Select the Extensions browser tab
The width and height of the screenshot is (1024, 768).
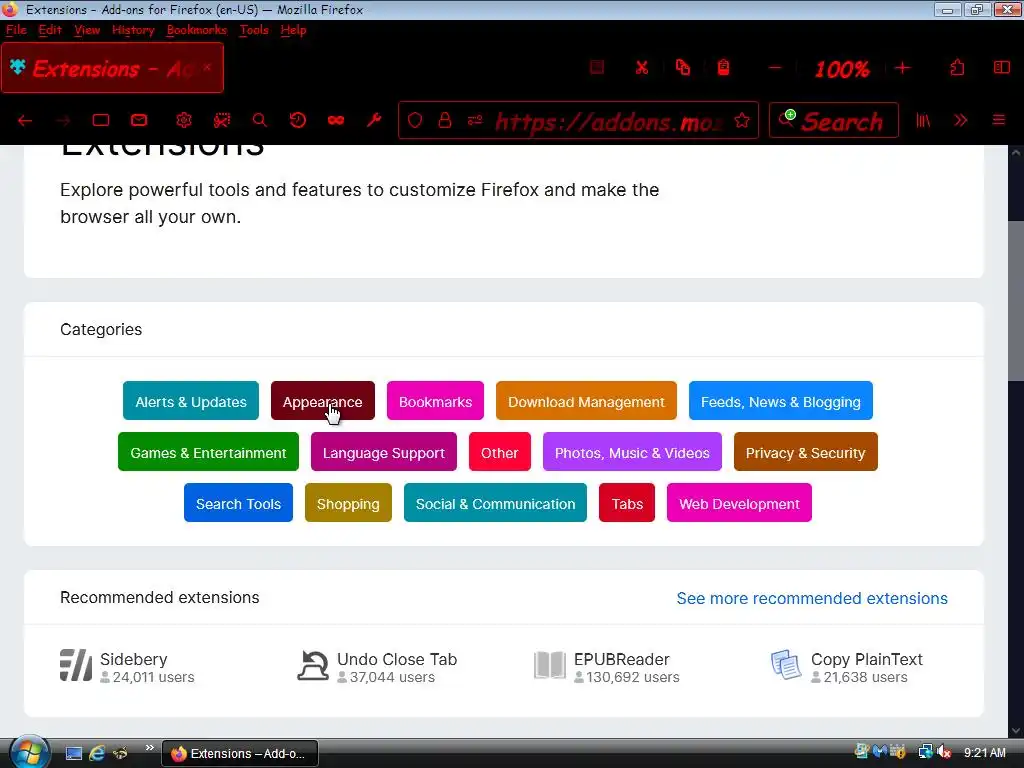(x=112, y=68)
